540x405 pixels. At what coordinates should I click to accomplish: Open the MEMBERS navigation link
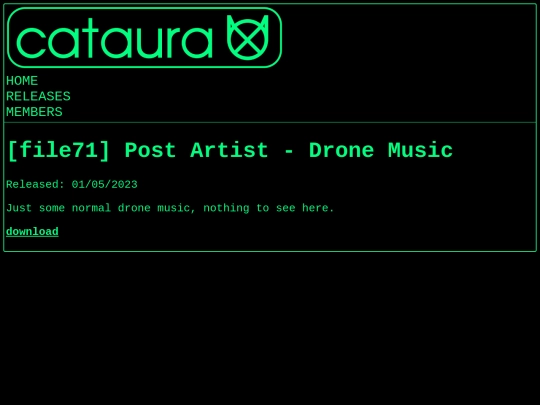(x=34, y=112)
